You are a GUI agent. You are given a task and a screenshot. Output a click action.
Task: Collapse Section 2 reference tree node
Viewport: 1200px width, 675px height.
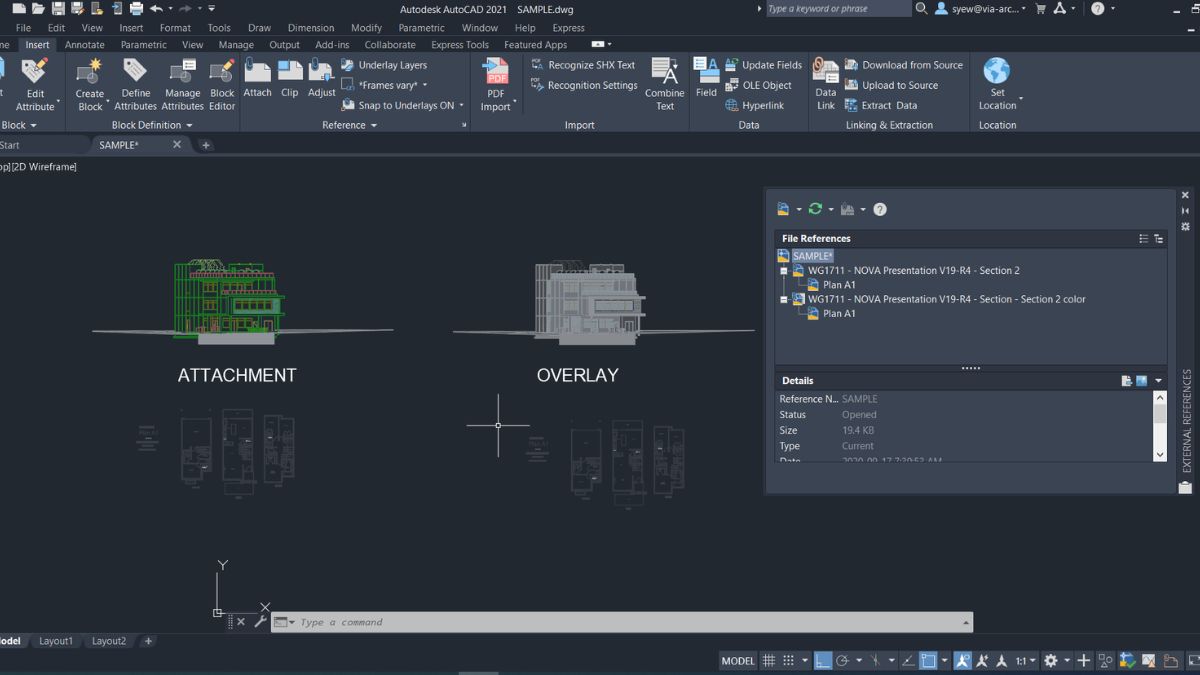[x=784, y=271]
